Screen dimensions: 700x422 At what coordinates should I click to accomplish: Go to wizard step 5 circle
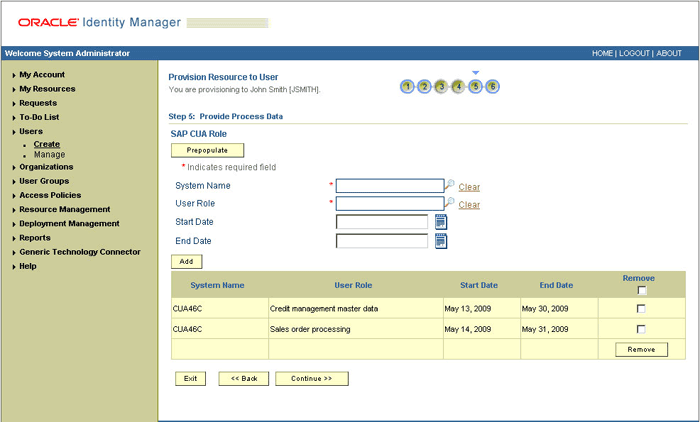point(475,86)
